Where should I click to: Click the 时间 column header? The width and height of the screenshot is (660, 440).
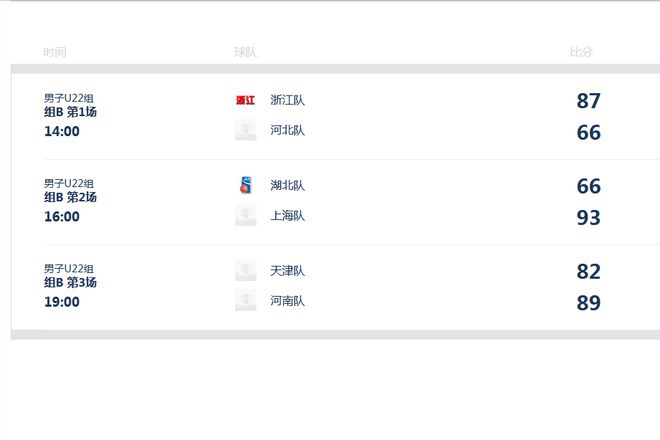click(x=55, y=52)
